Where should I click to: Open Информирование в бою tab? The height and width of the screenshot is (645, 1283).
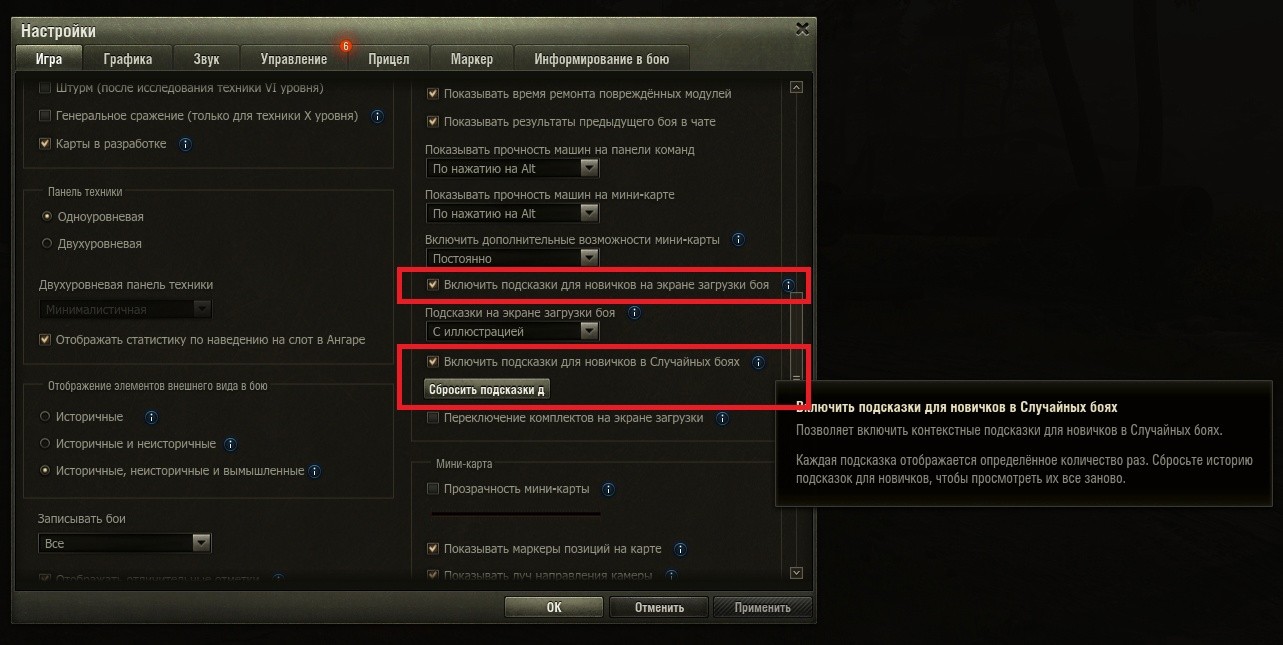[602, 59]
